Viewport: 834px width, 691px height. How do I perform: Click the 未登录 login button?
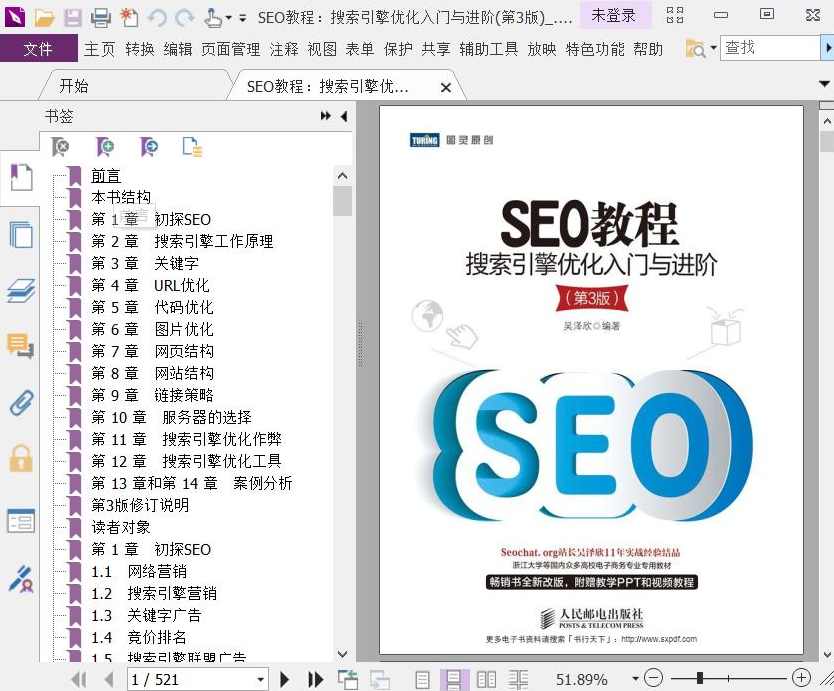[x=612, y=16]
